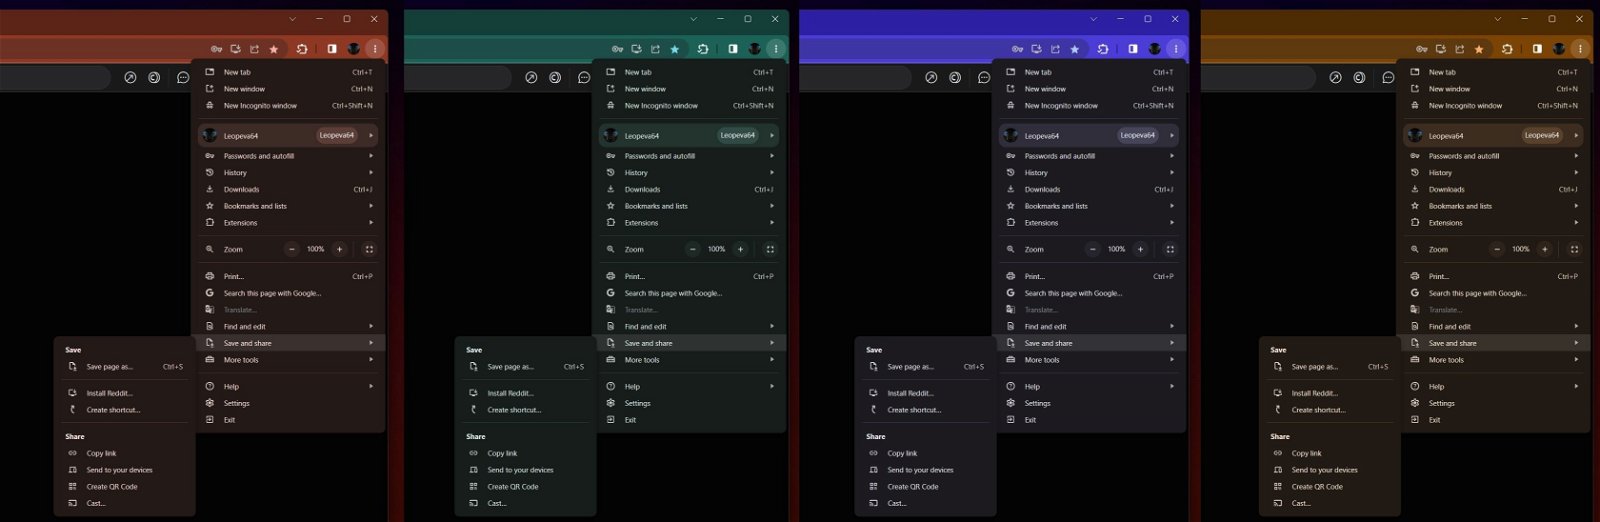The height and width of the screenshot is (522, 1600).
Task: Click Extensions puzzle icon in orange window toolbar
Action: click(x=1507, y=49)
